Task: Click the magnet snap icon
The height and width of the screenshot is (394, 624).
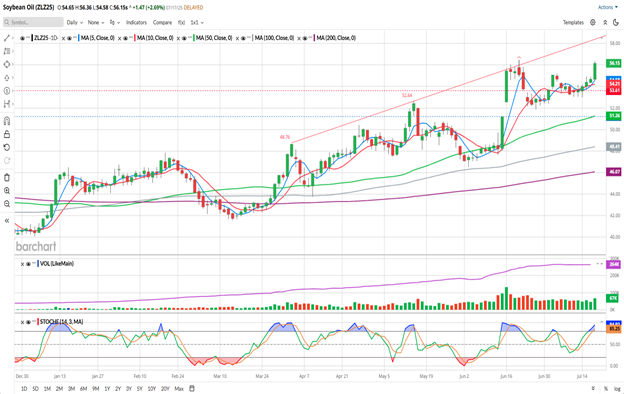Action: point(6,121)
